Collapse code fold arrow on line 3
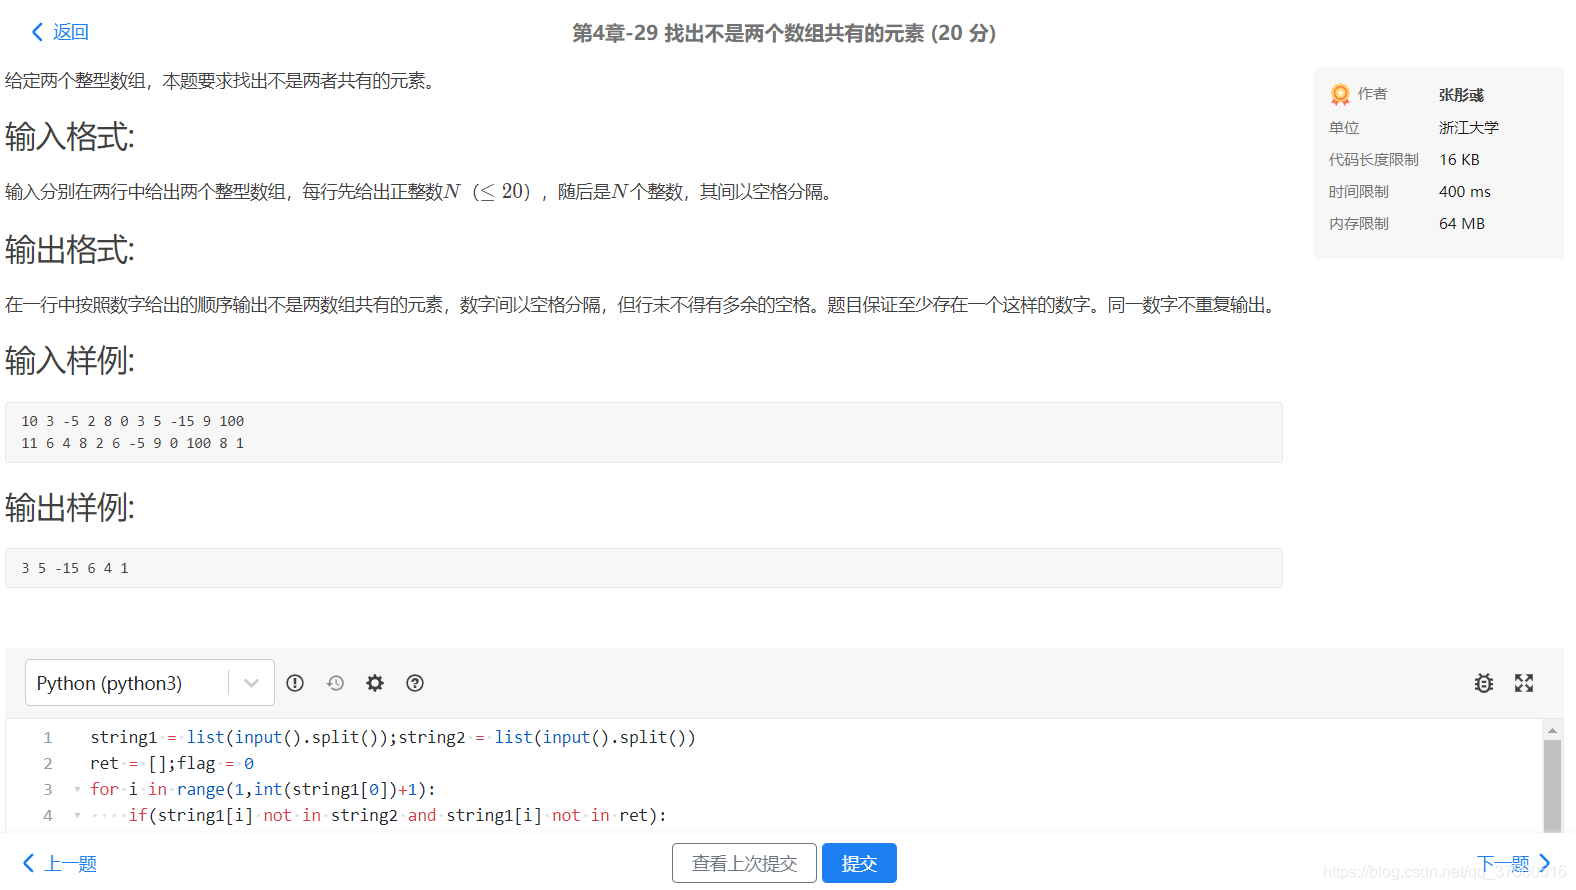This screenshot has height=890, width=1576. (77, 789)
